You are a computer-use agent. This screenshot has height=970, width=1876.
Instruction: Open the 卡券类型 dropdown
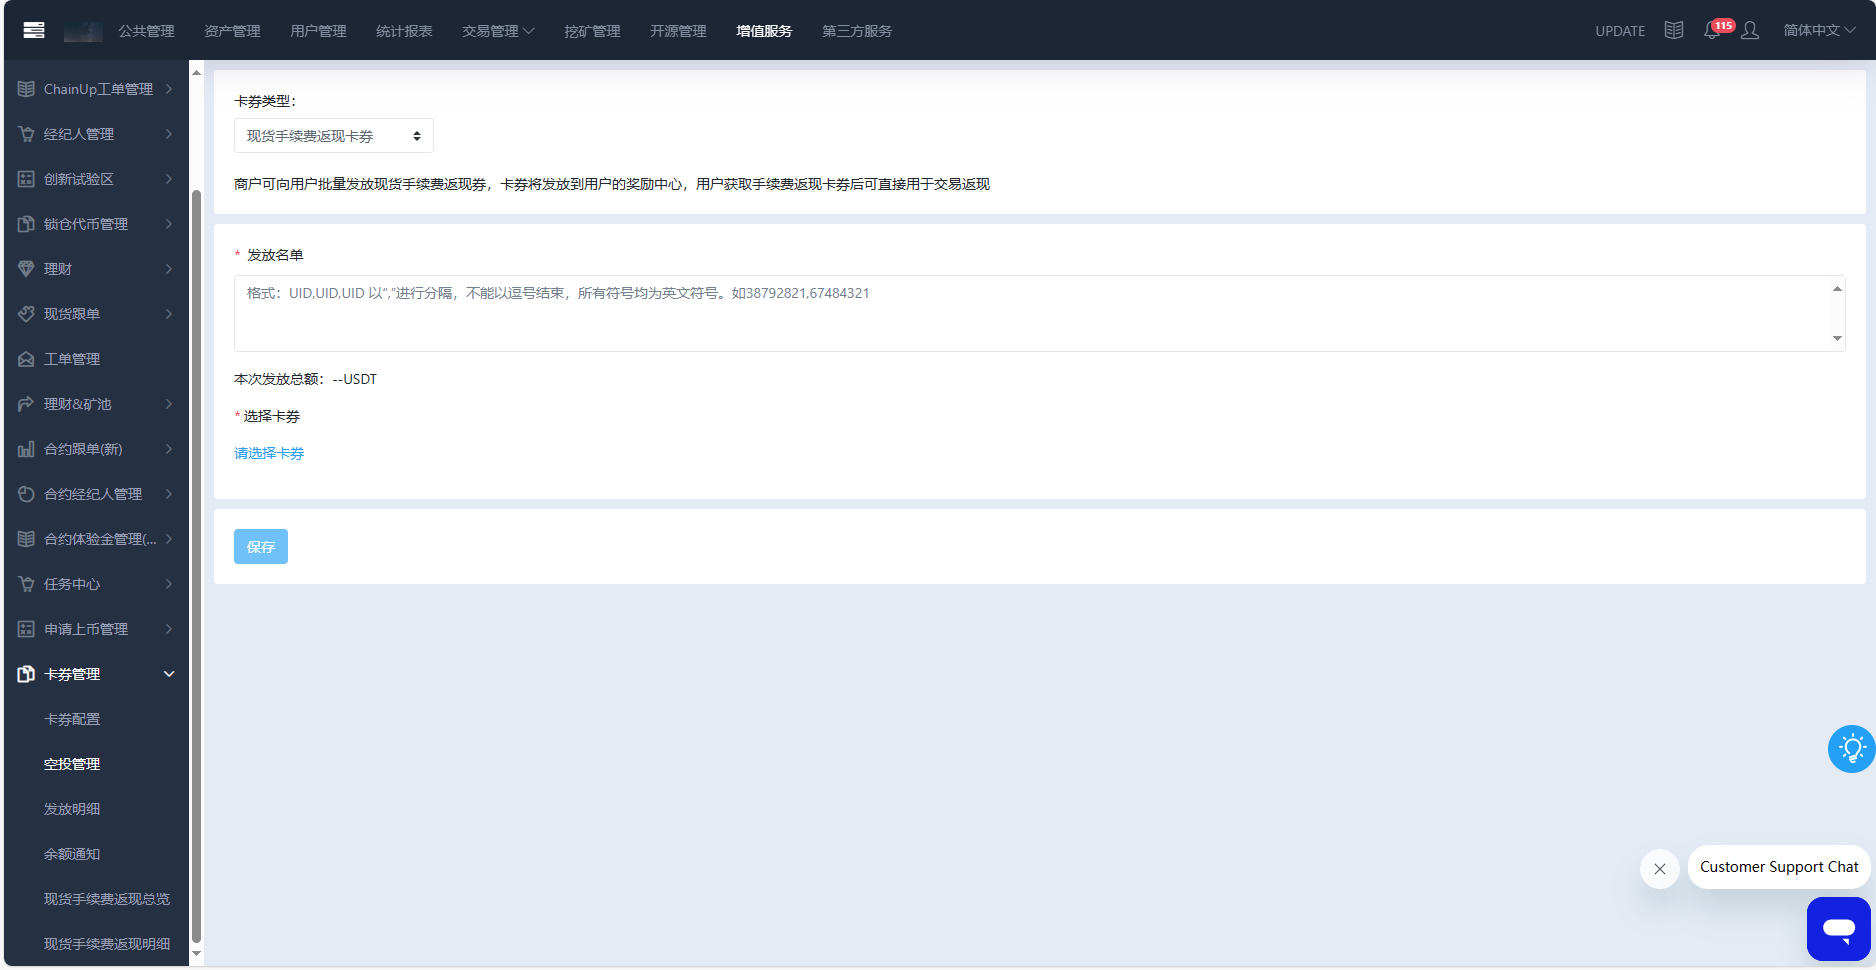[334, 136]
